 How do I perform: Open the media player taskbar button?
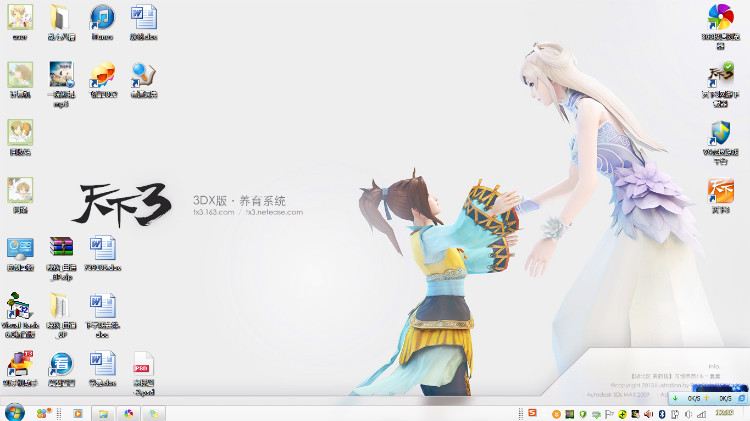(78, 414)
